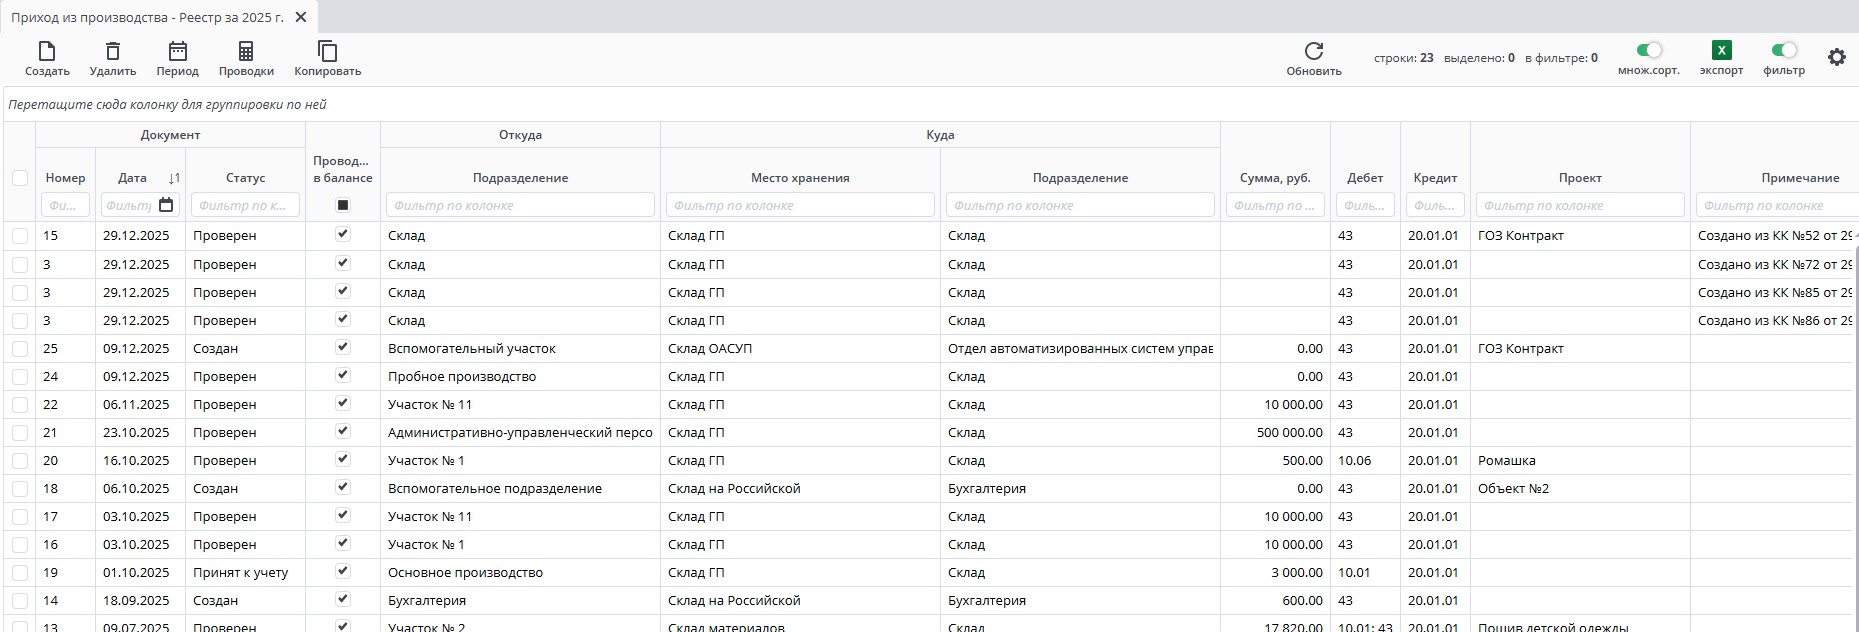Viewport: 1859px width, 632px height.
Task: Toggle the множ.сорт. switch
Action: click(1649, 50)
